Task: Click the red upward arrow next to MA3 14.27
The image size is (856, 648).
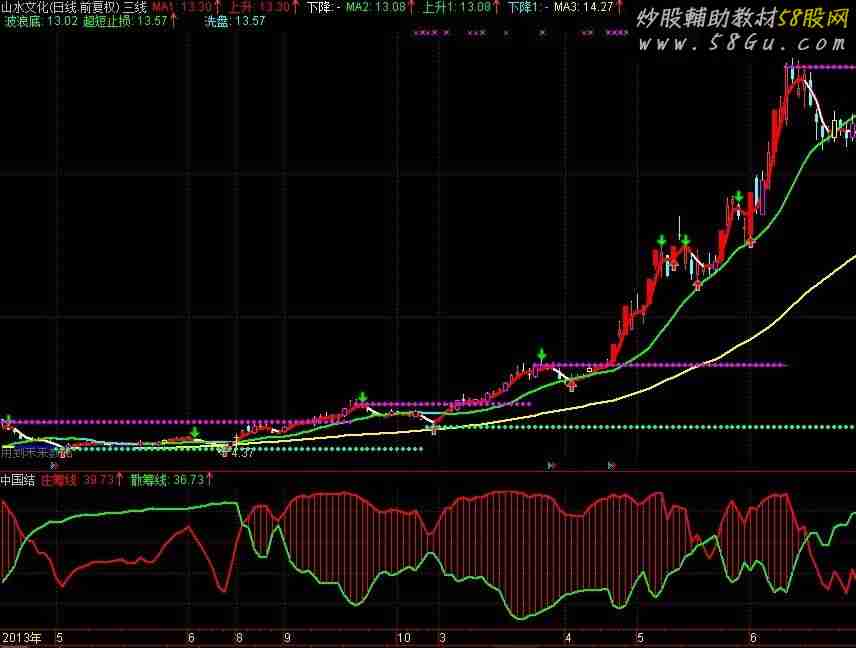Action: (x=620, y=7)
